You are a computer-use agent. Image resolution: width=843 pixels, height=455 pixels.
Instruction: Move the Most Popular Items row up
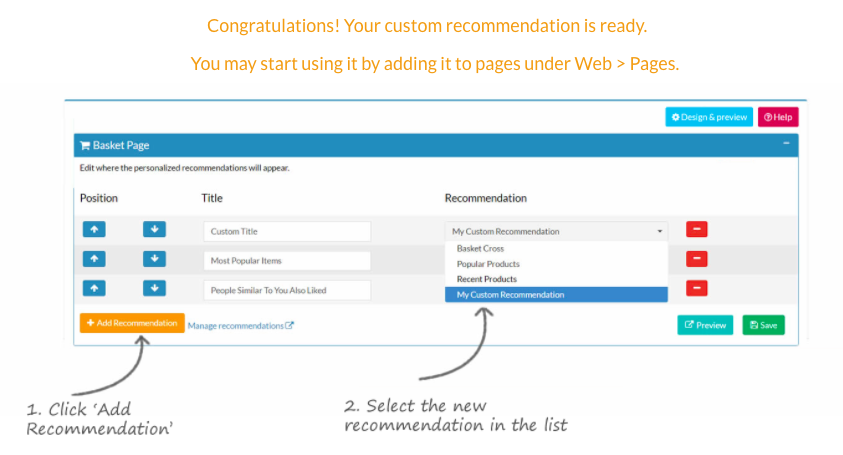94,259
